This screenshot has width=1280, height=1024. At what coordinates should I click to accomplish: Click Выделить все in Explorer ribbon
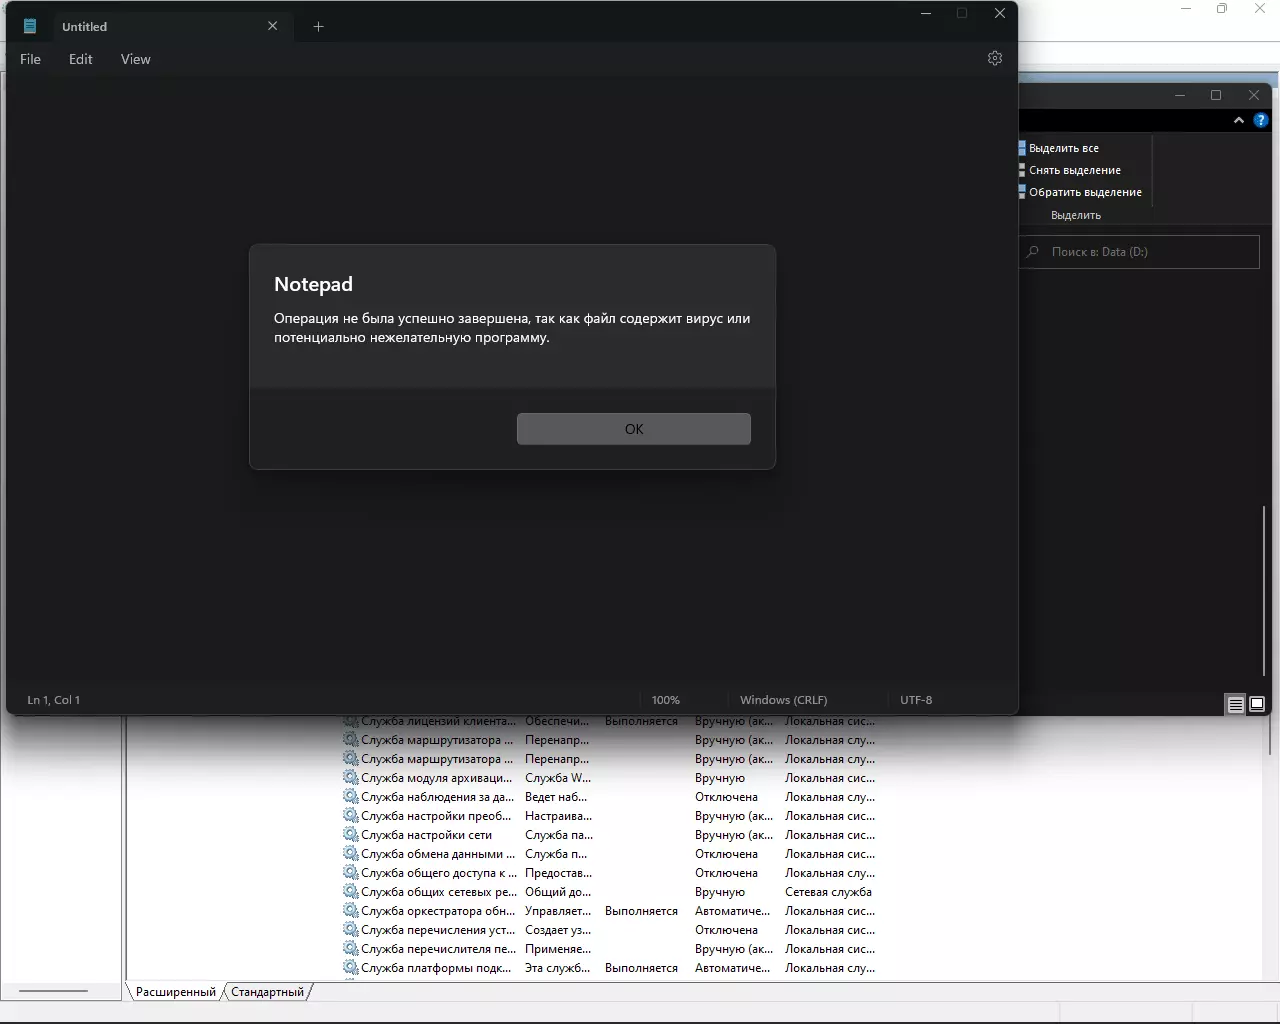point(1060,148)
